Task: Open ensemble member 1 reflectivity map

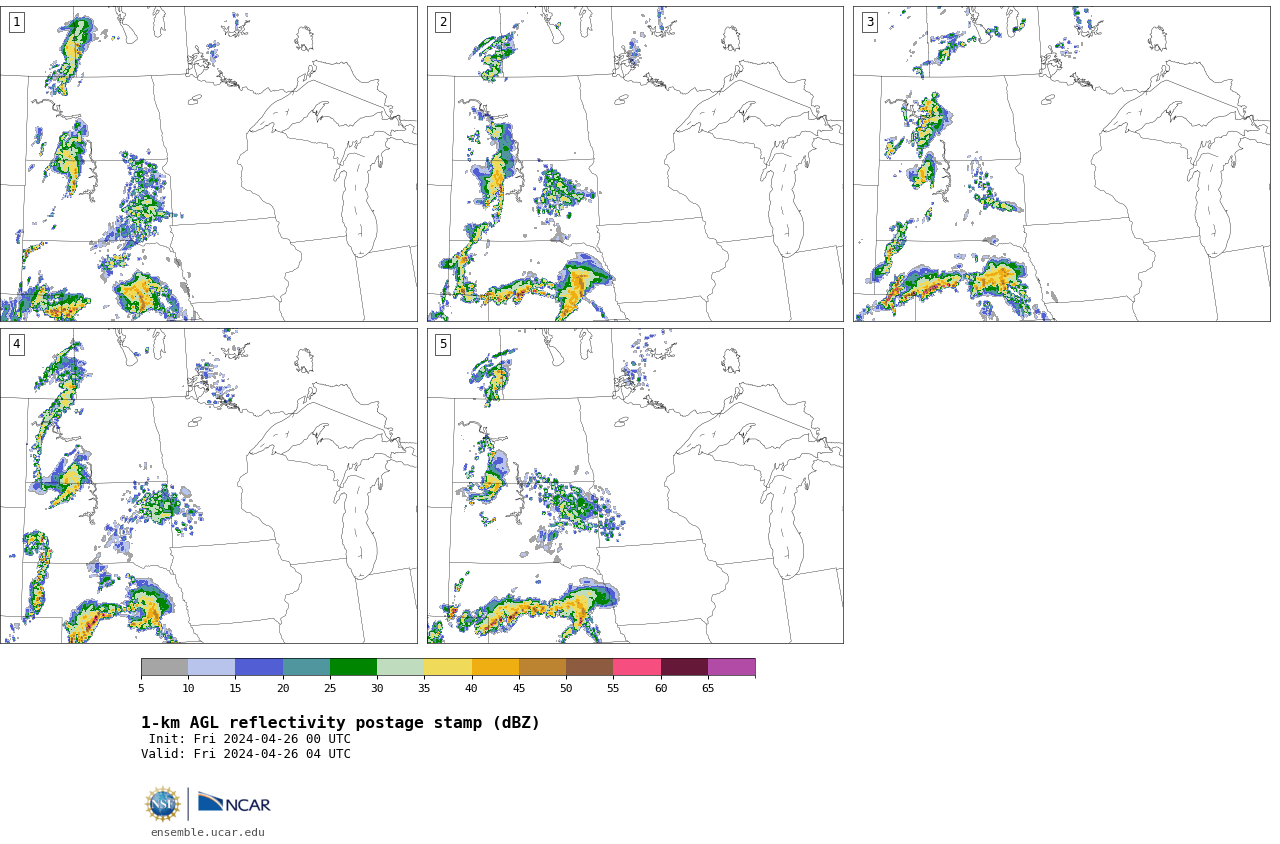Action: click(208, 164)
